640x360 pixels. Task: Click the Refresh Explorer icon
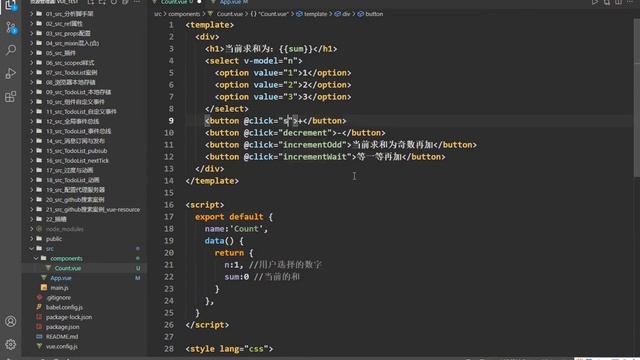pos(114,2)
